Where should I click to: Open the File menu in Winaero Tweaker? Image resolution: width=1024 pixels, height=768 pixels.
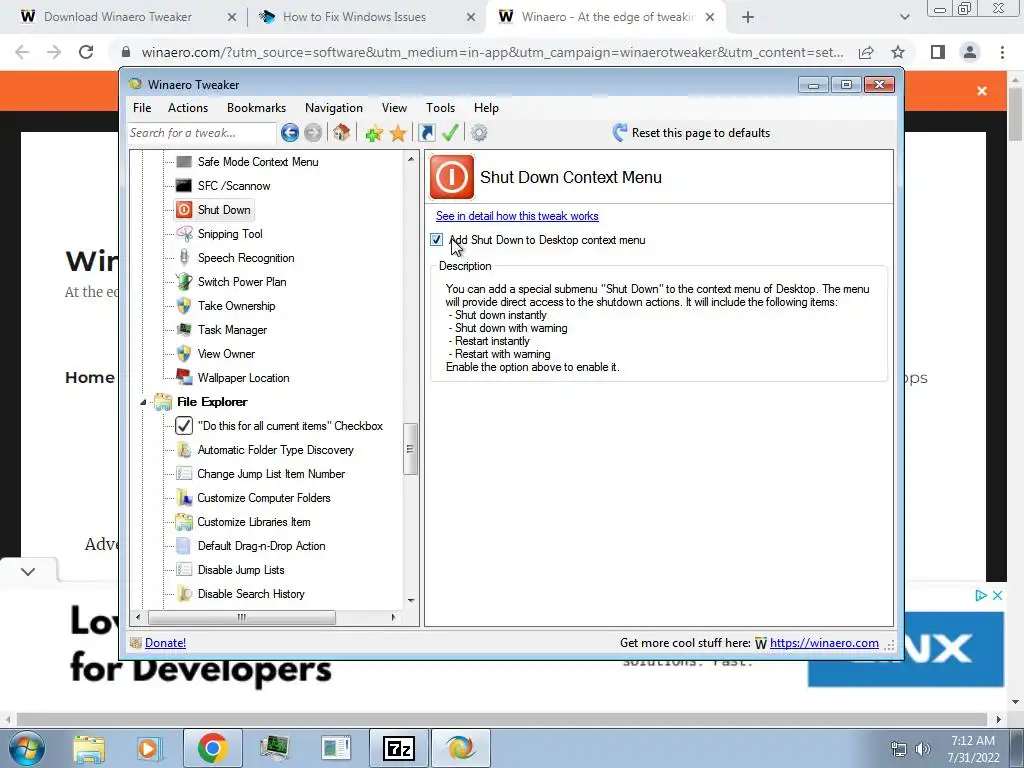(142, 108)
